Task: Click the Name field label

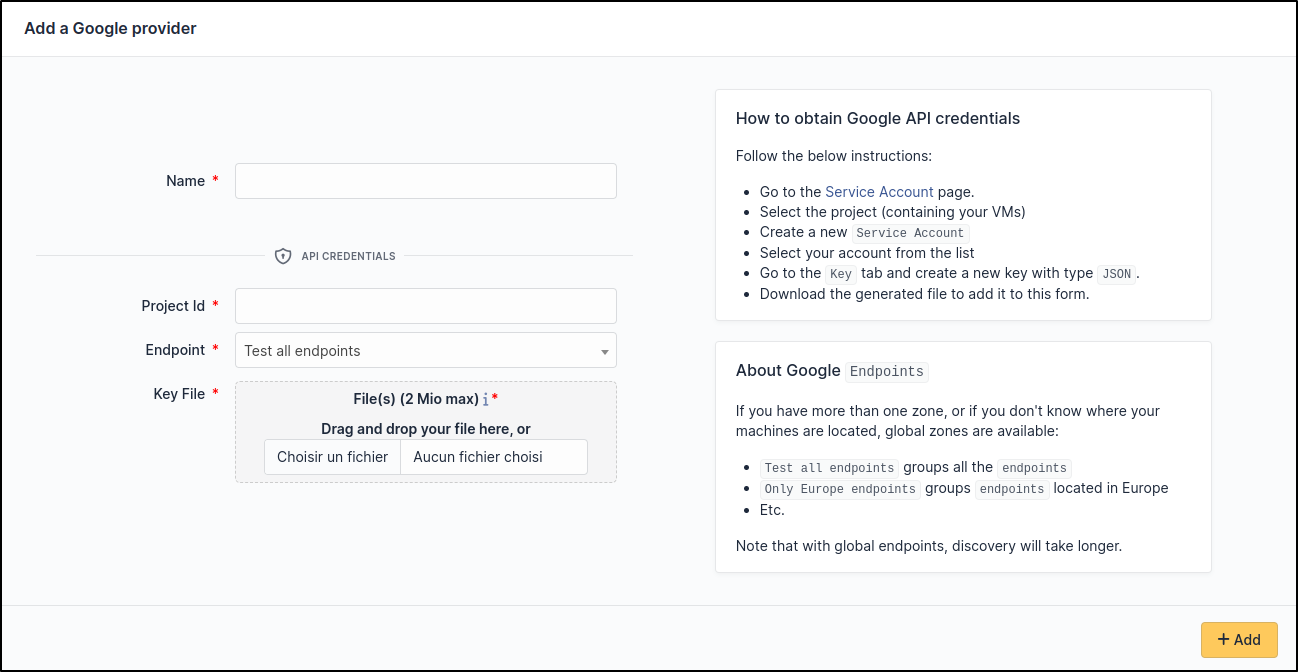Action: [x=185, y=181]
